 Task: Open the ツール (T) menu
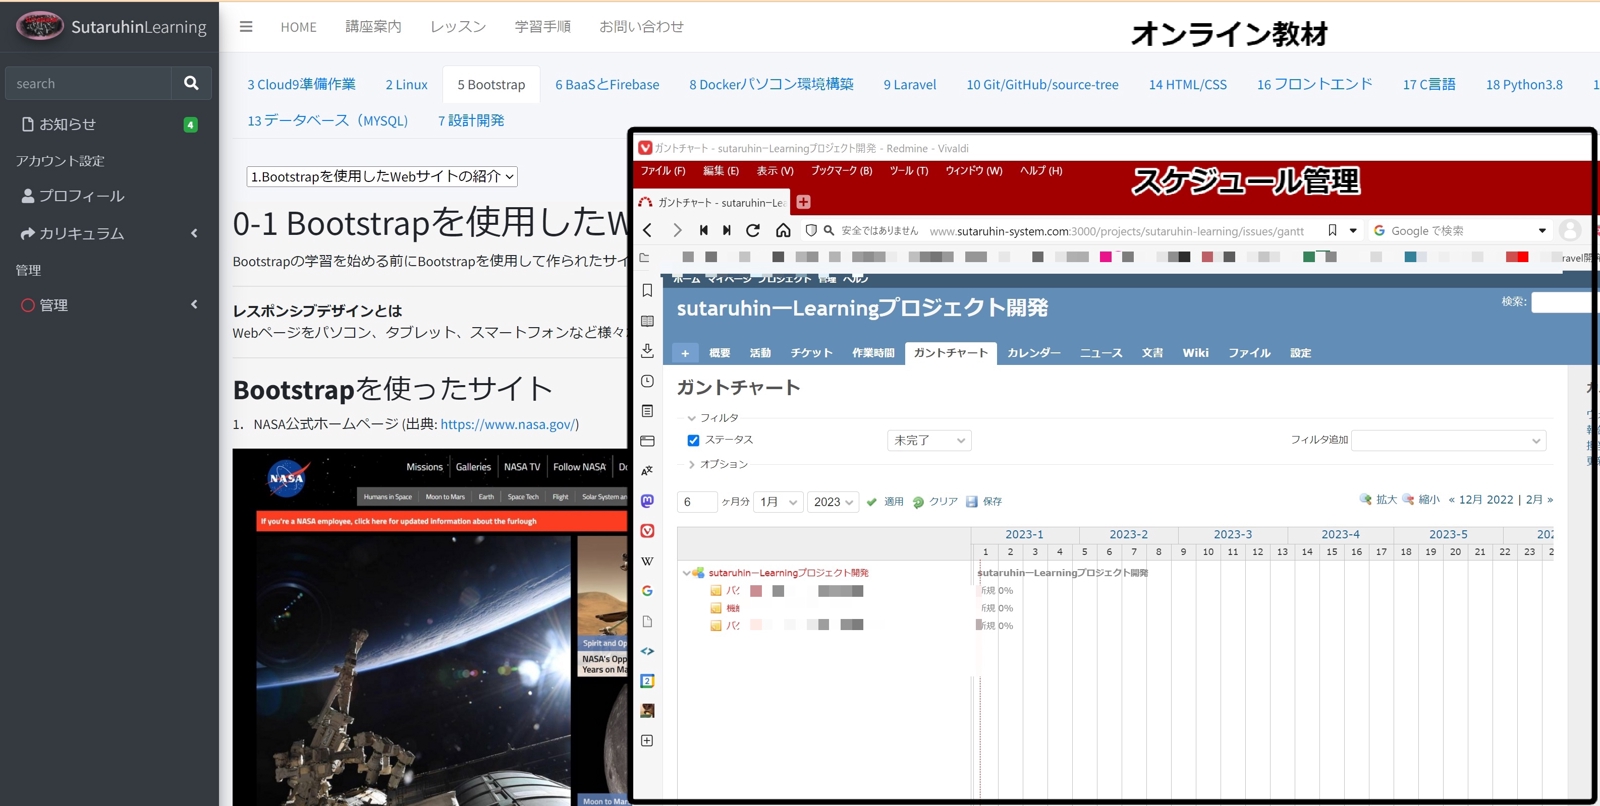pos(909,171)
